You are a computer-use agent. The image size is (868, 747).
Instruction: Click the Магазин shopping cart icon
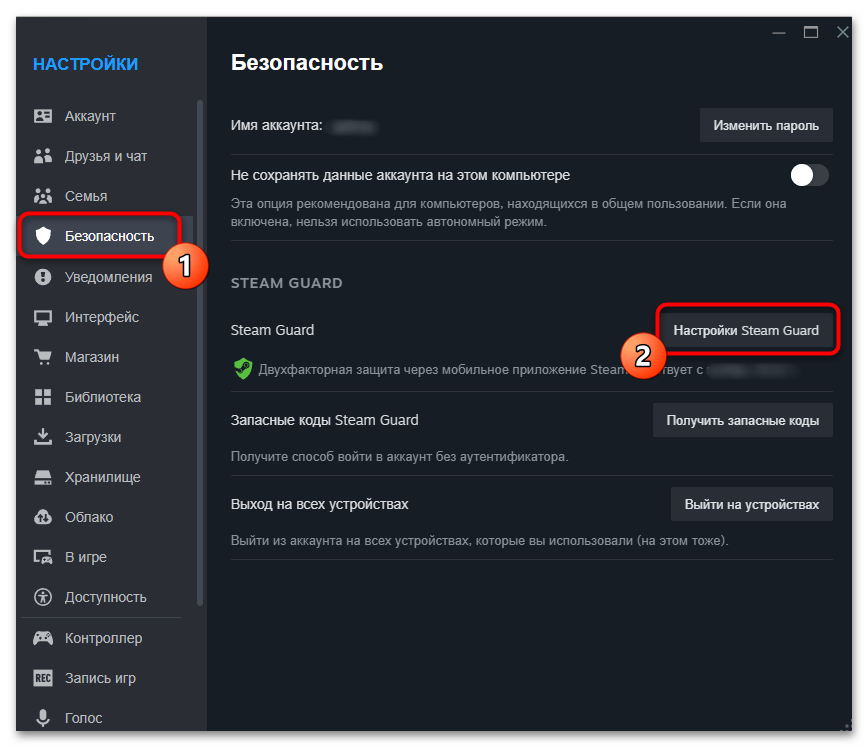coord(43,357)
